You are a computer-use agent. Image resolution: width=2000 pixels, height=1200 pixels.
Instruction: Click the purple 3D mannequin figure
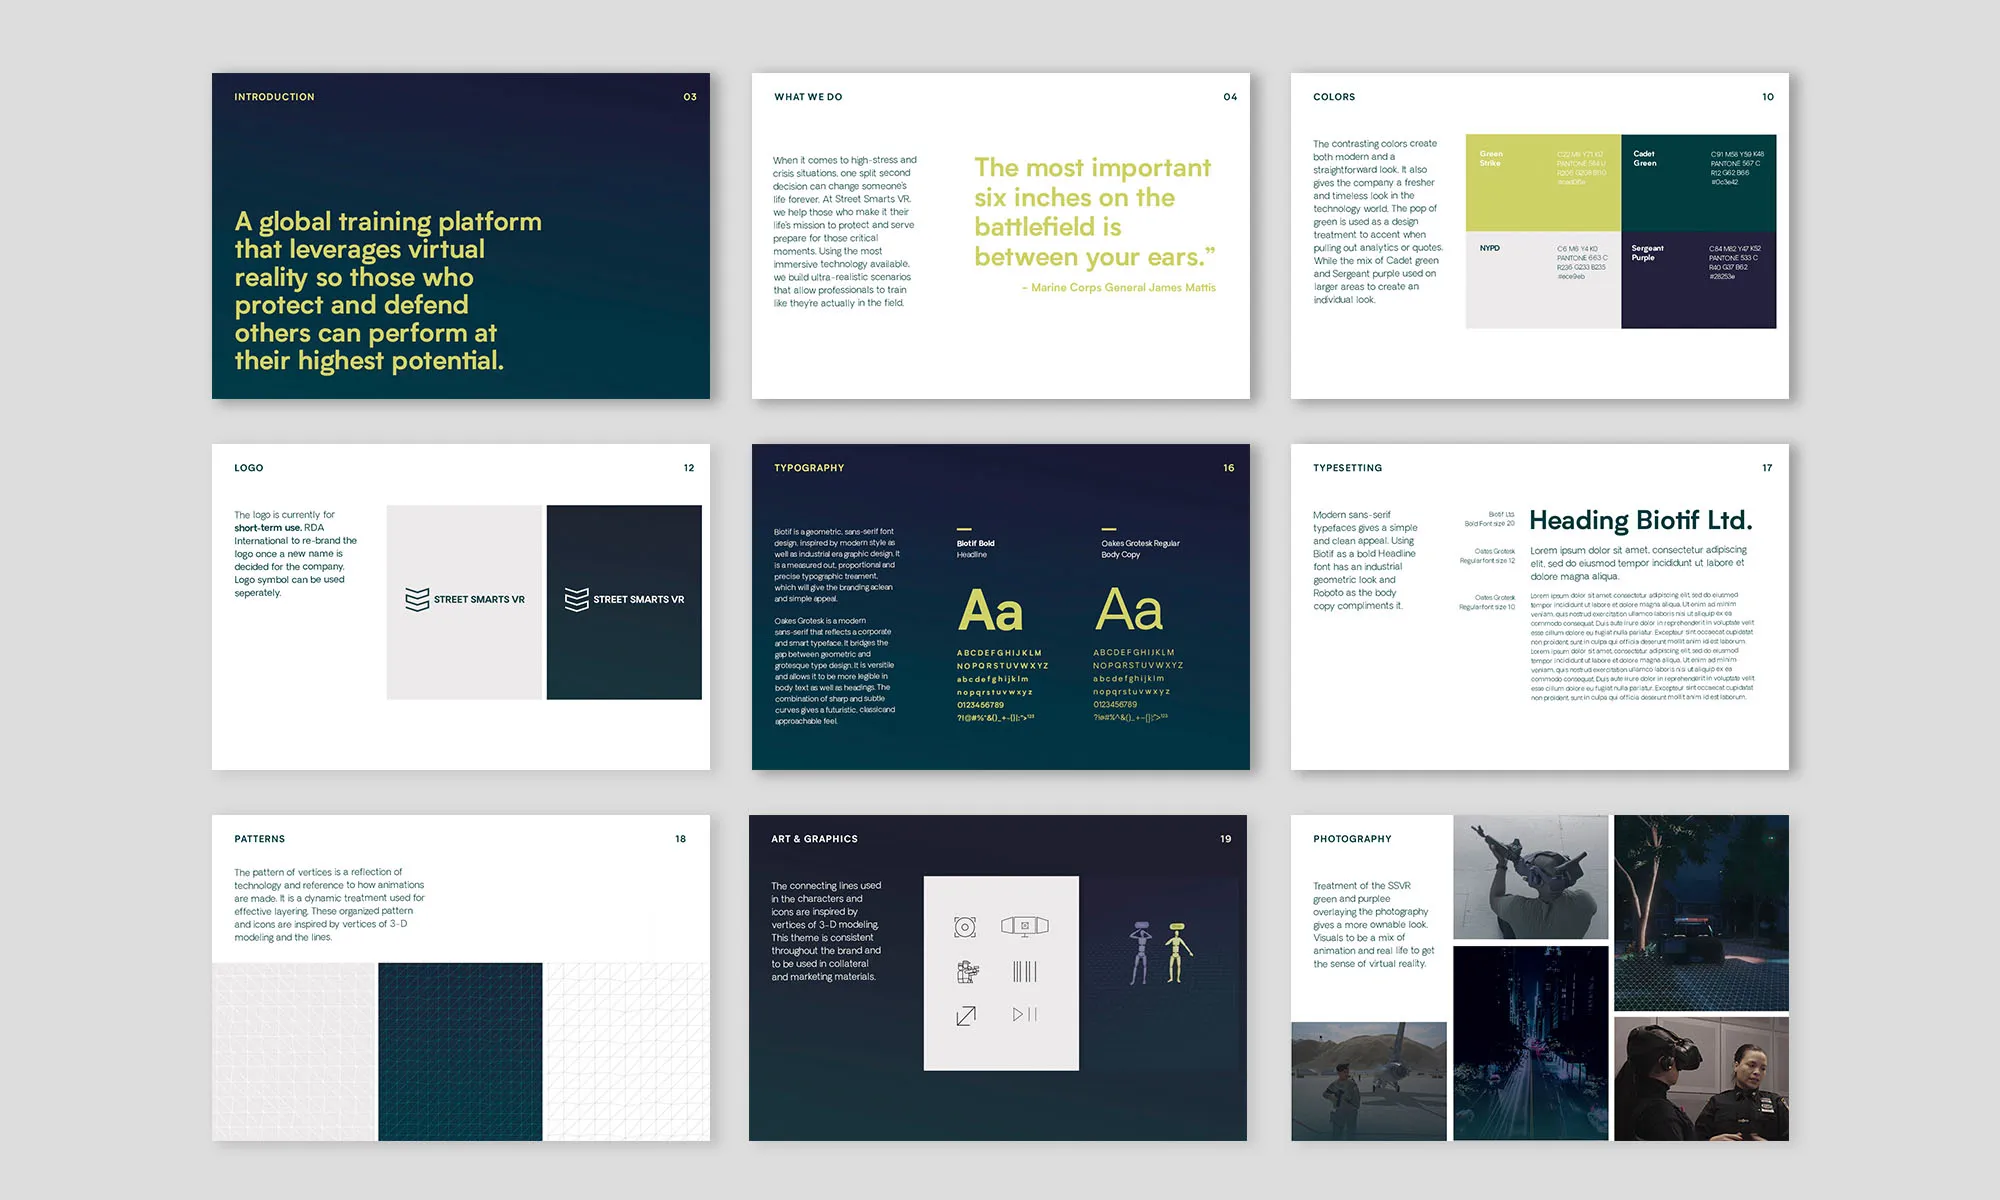1140,953
